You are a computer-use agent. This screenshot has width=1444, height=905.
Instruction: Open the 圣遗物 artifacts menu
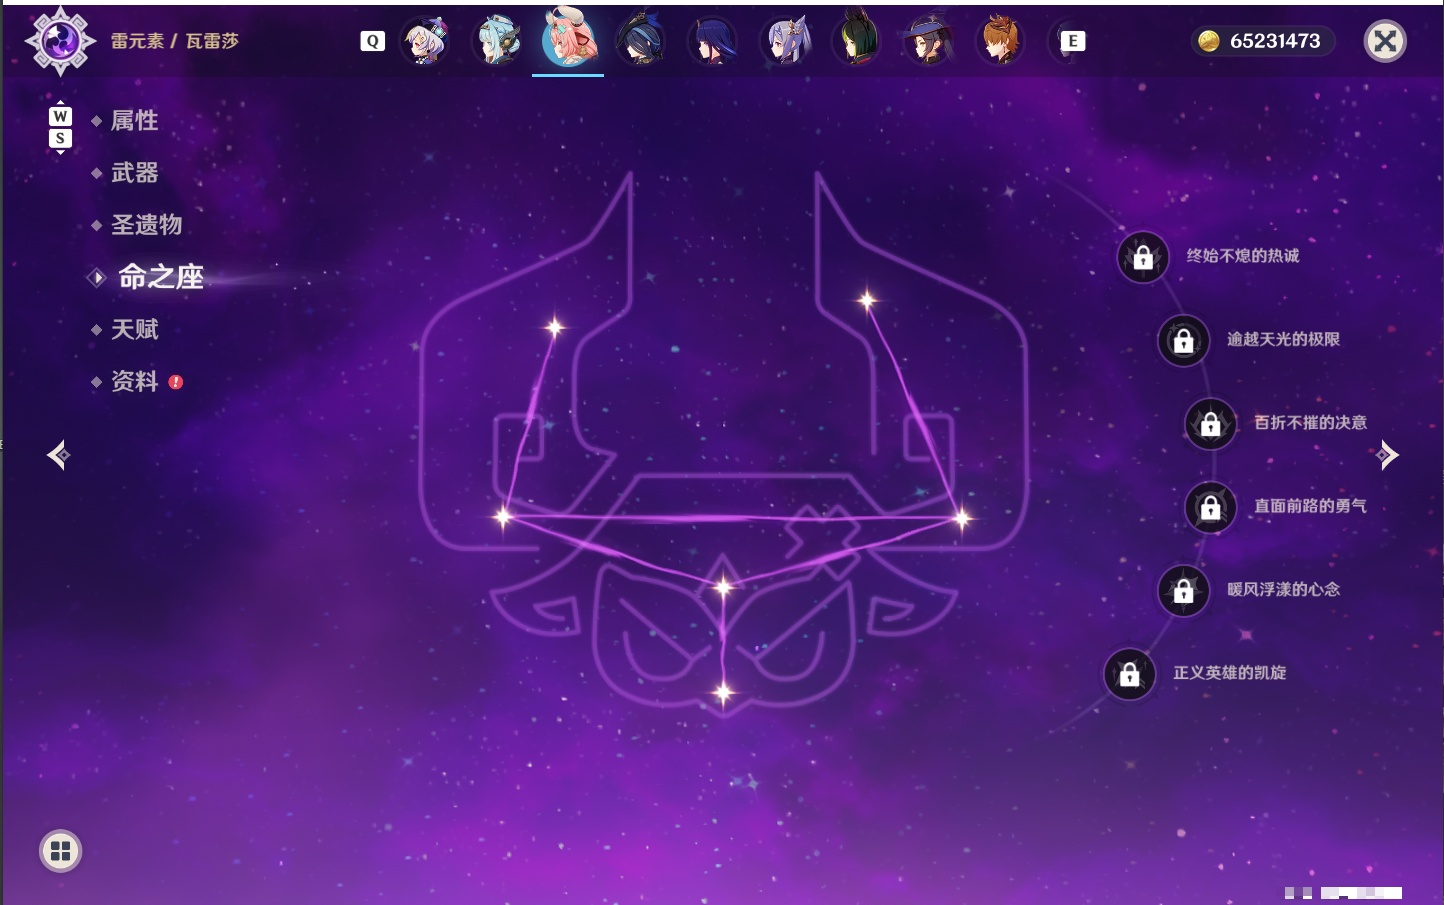[x=146, y=225]
